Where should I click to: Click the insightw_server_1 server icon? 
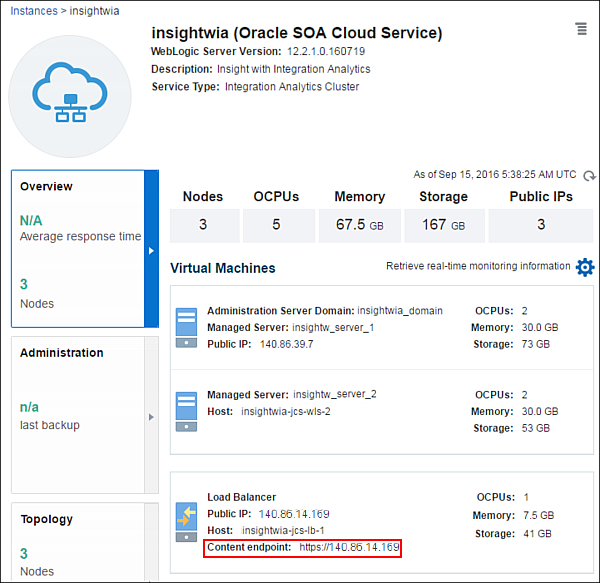[186, 327]
